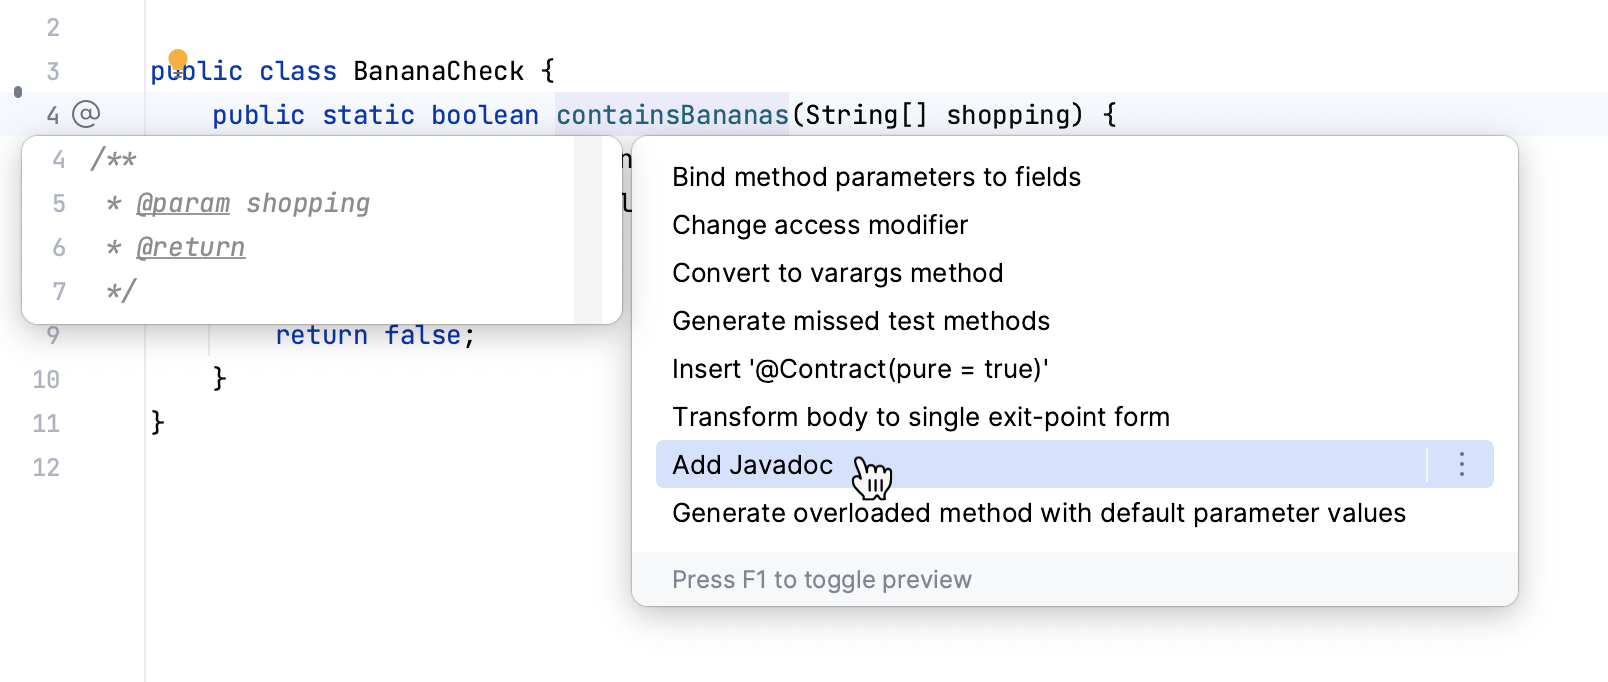Click the @return tag in the Javadoc preview

tap(190, 247)
